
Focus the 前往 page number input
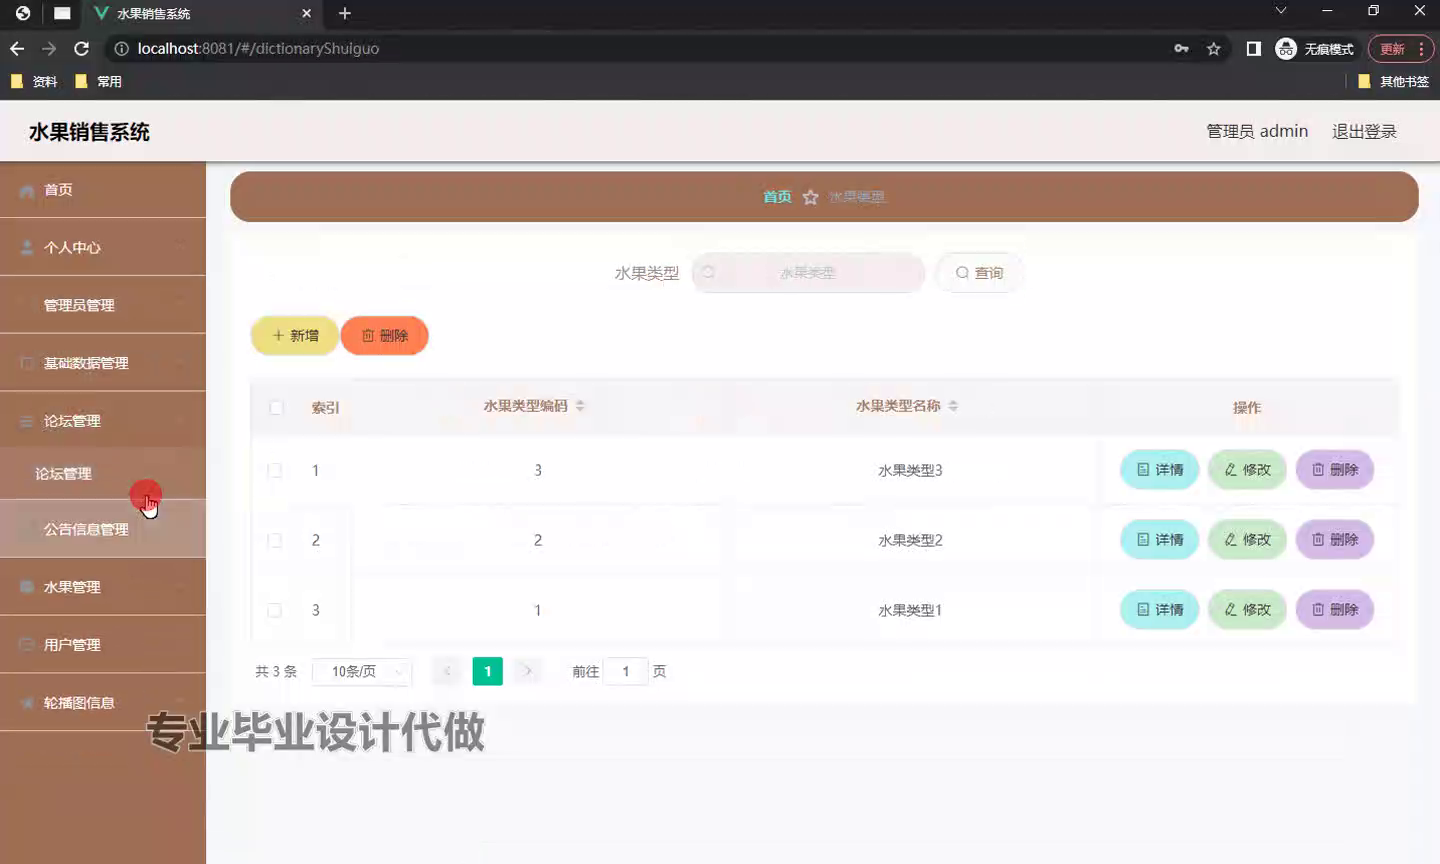[626, 672]
